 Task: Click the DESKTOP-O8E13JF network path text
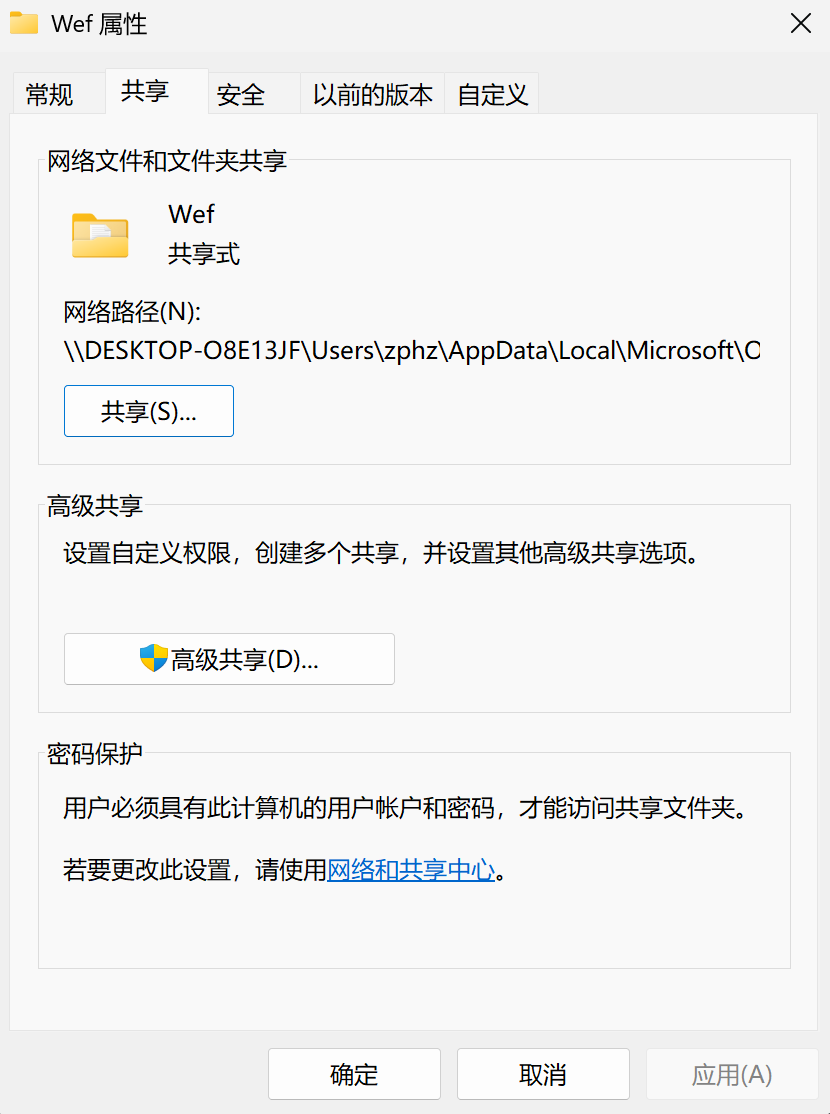pos(411,351)
